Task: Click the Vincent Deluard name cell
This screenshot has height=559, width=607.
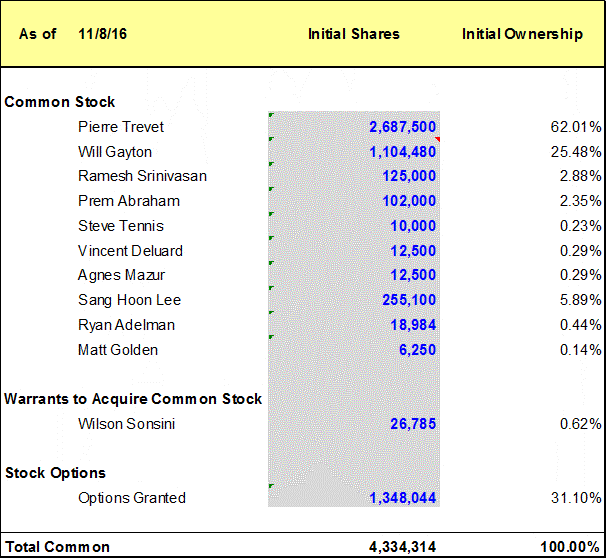Action: point(130,251)
